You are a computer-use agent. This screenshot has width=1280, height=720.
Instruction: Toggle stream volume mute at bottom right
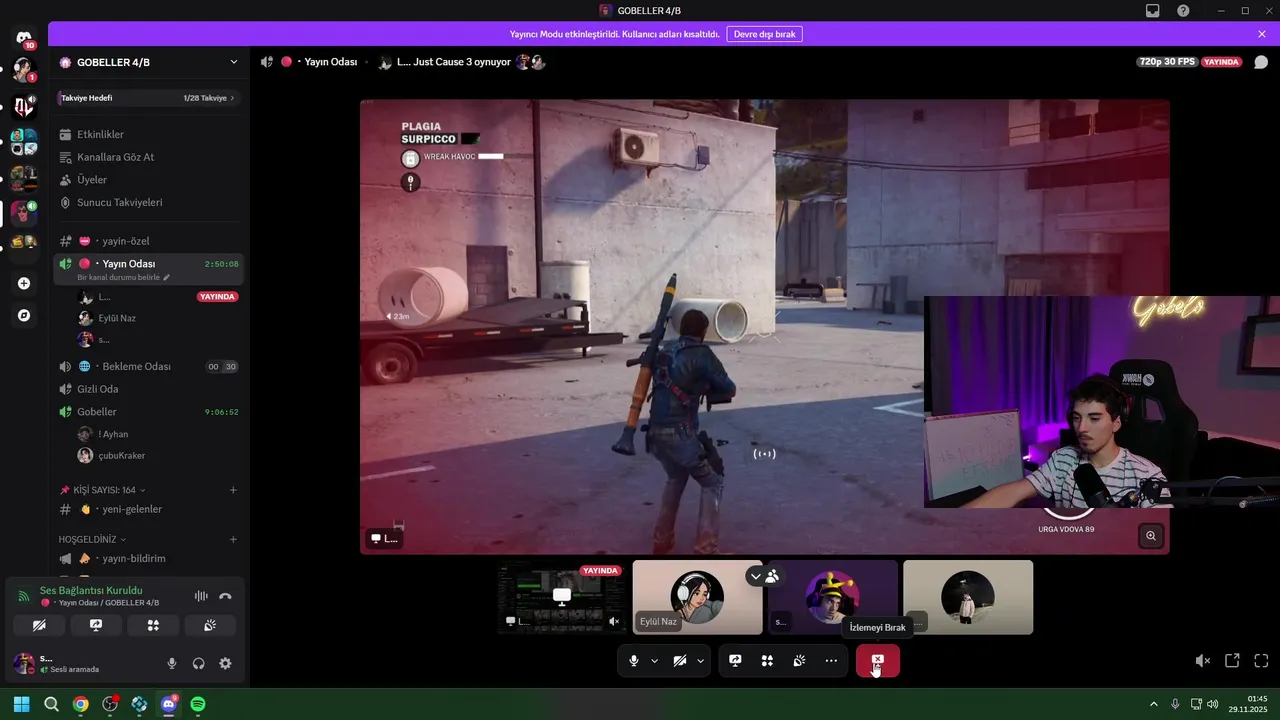pos(1203,661)
